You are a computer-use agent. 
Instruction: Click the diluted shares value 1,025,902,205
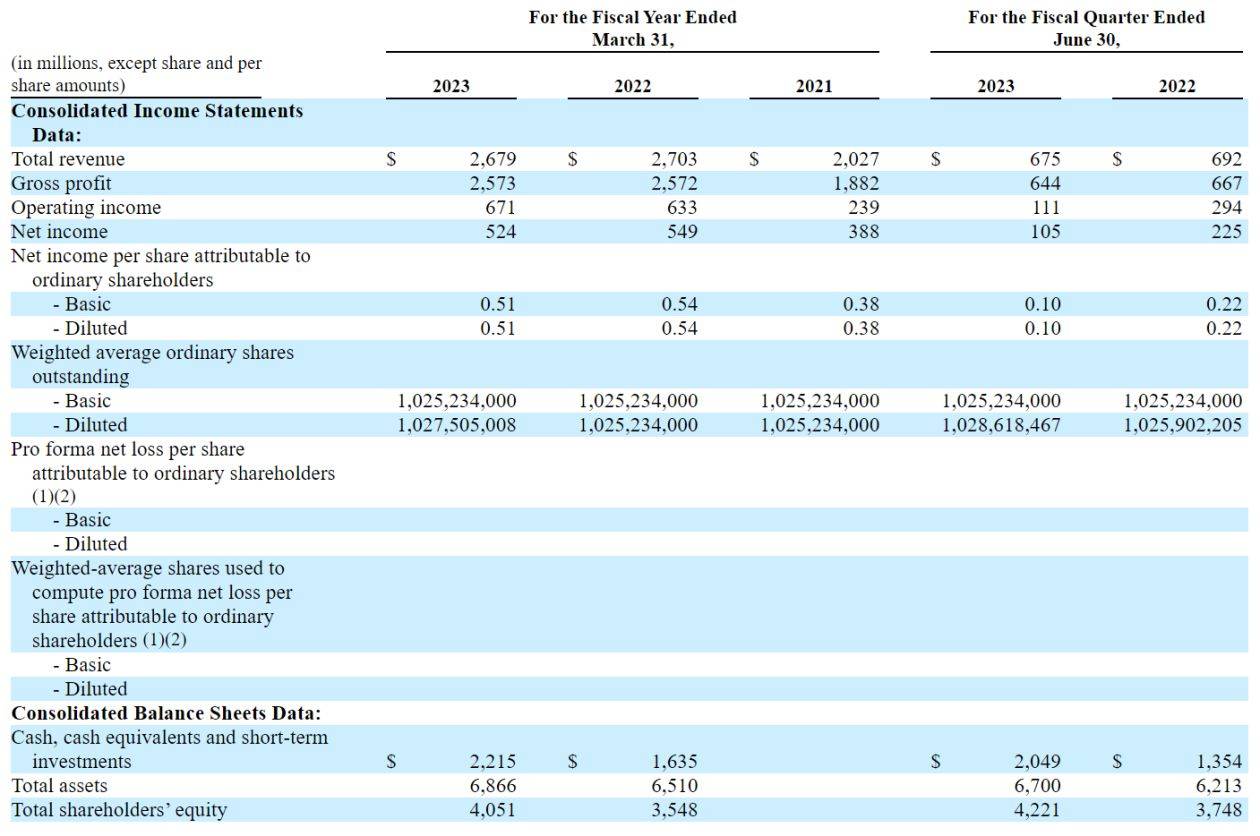click(1182, 424)
